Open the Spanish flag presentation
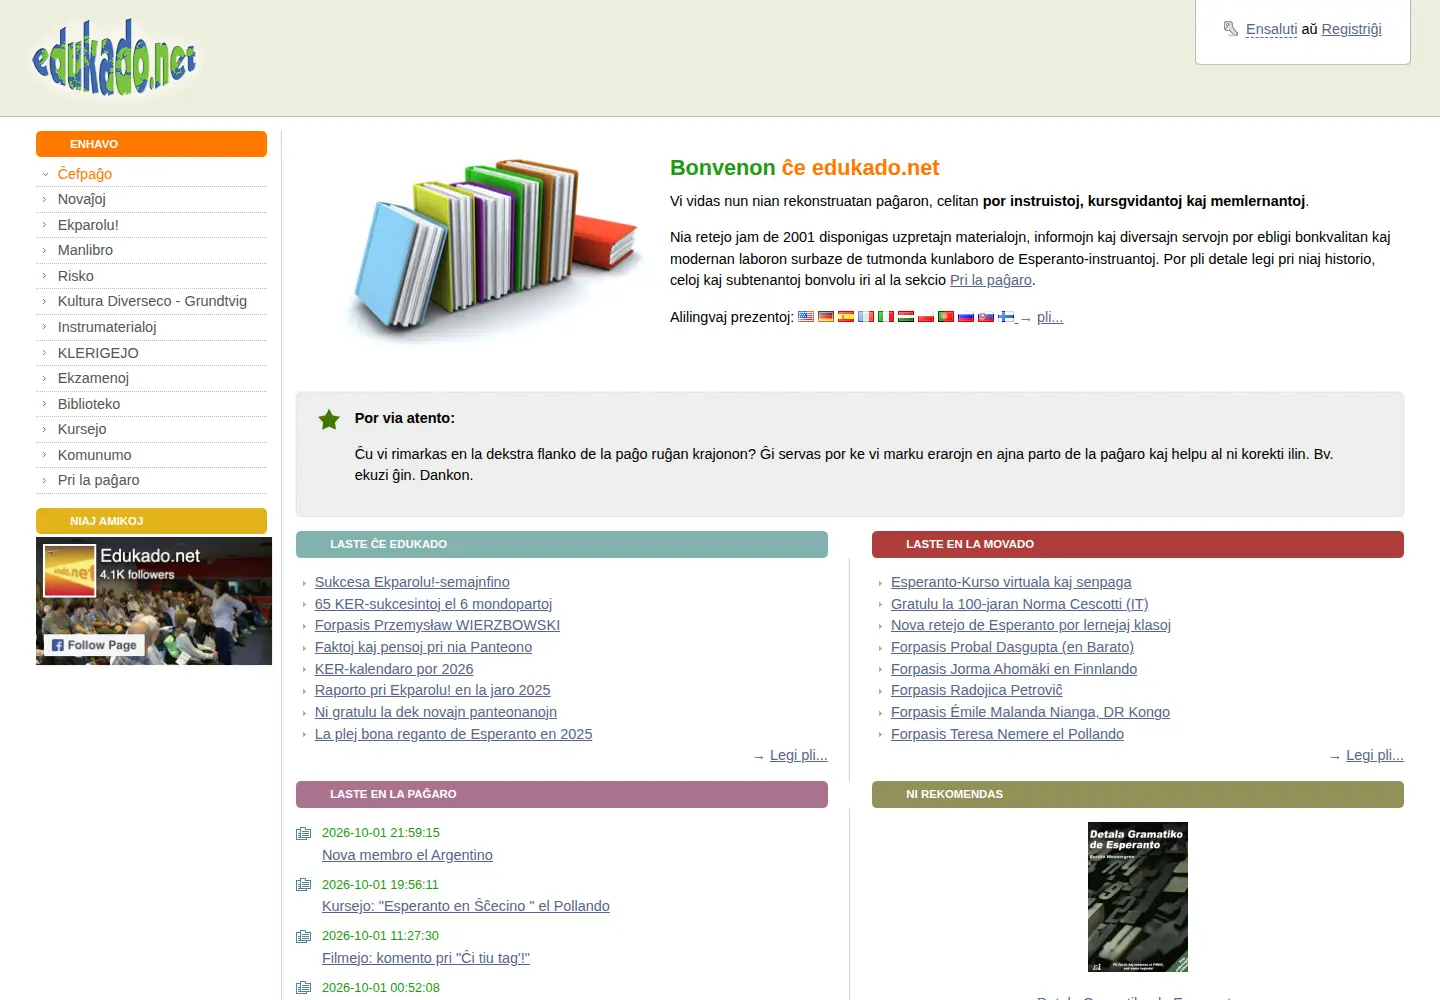Screen dimensions: 1440x1000 point(846,317)
